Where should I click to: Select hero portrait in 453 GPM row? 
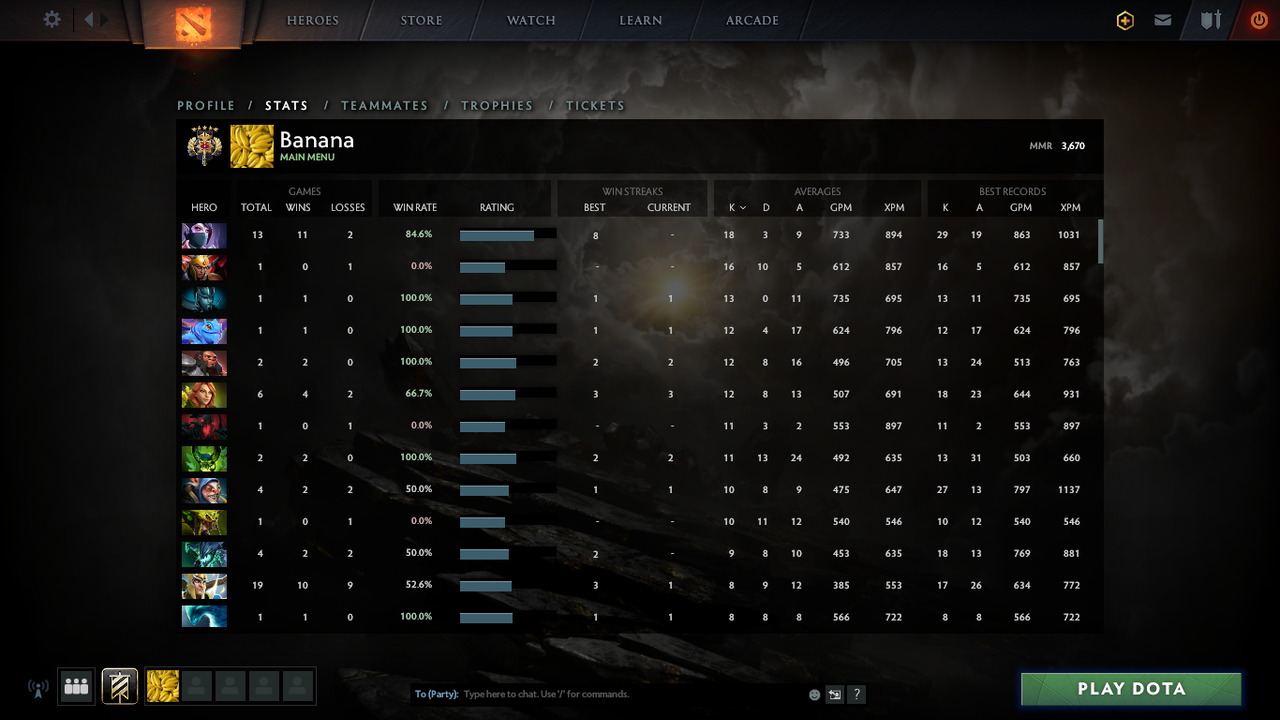204,555
